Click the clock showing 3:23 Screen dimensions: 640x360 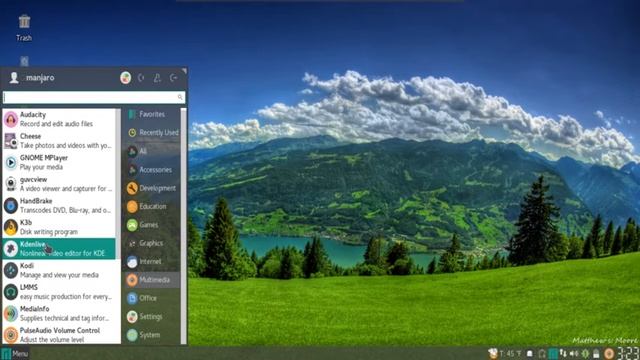pyautogui.click(x=628, y=353)
